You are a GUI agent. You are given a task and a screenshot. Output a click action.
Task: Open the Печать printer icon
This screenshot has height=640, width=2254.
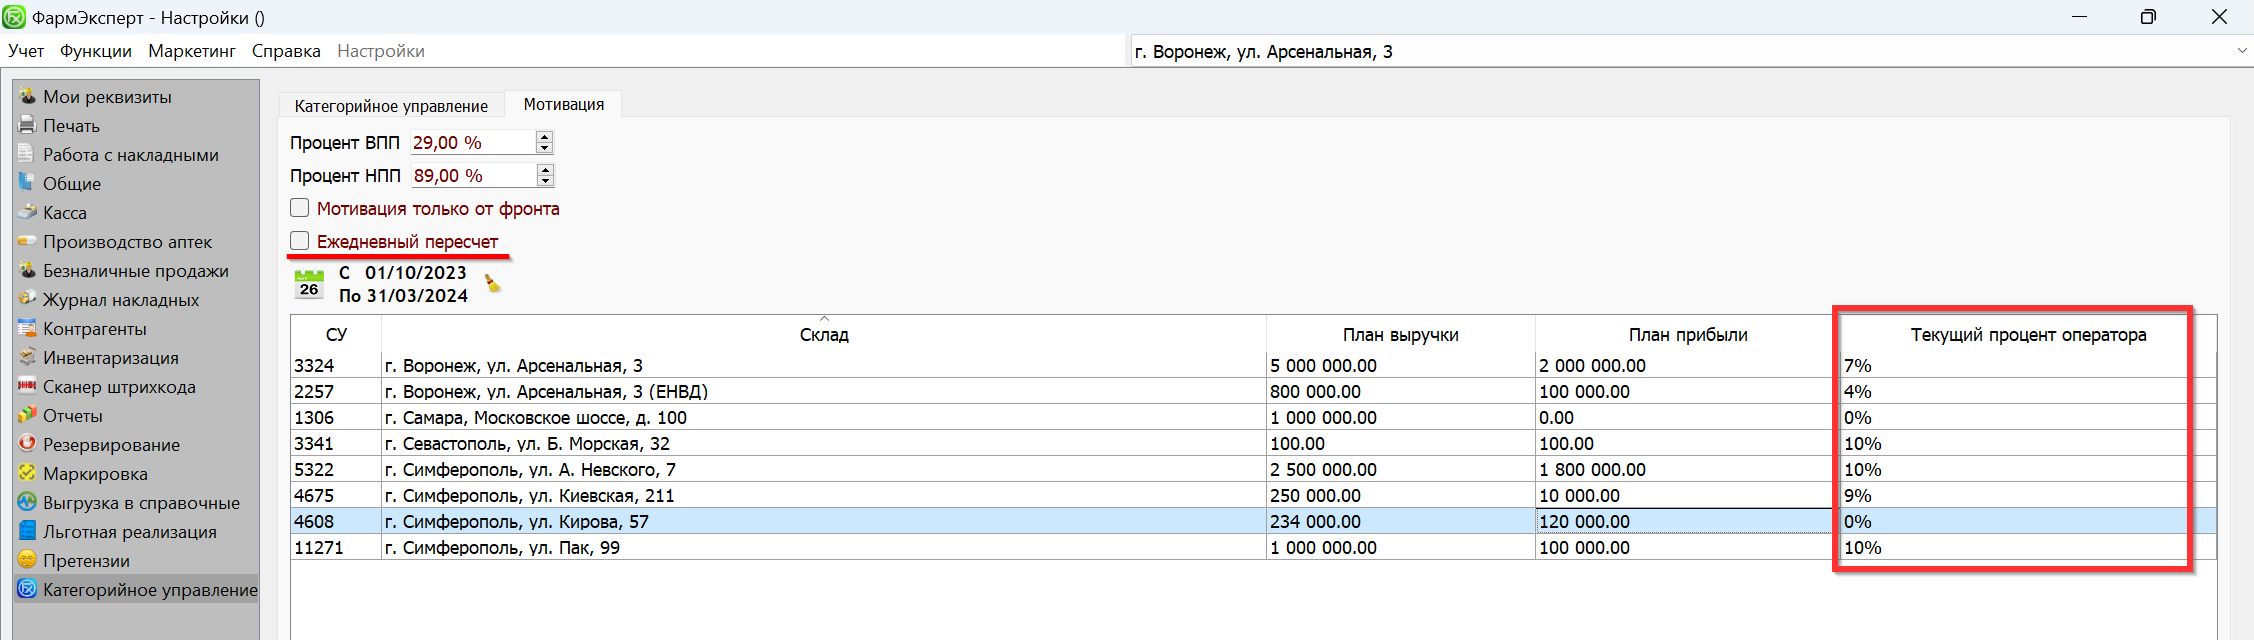pyautogui.click(x=27, y=125)
